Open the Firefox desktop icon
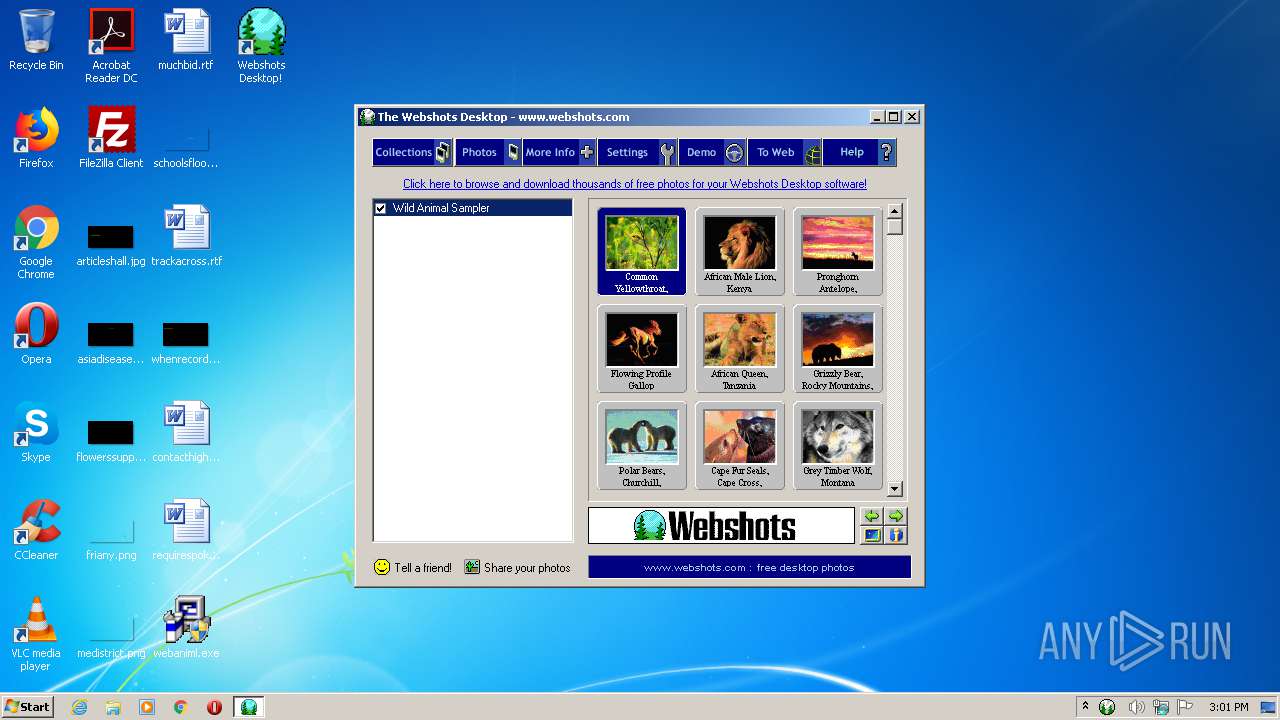 36,138
